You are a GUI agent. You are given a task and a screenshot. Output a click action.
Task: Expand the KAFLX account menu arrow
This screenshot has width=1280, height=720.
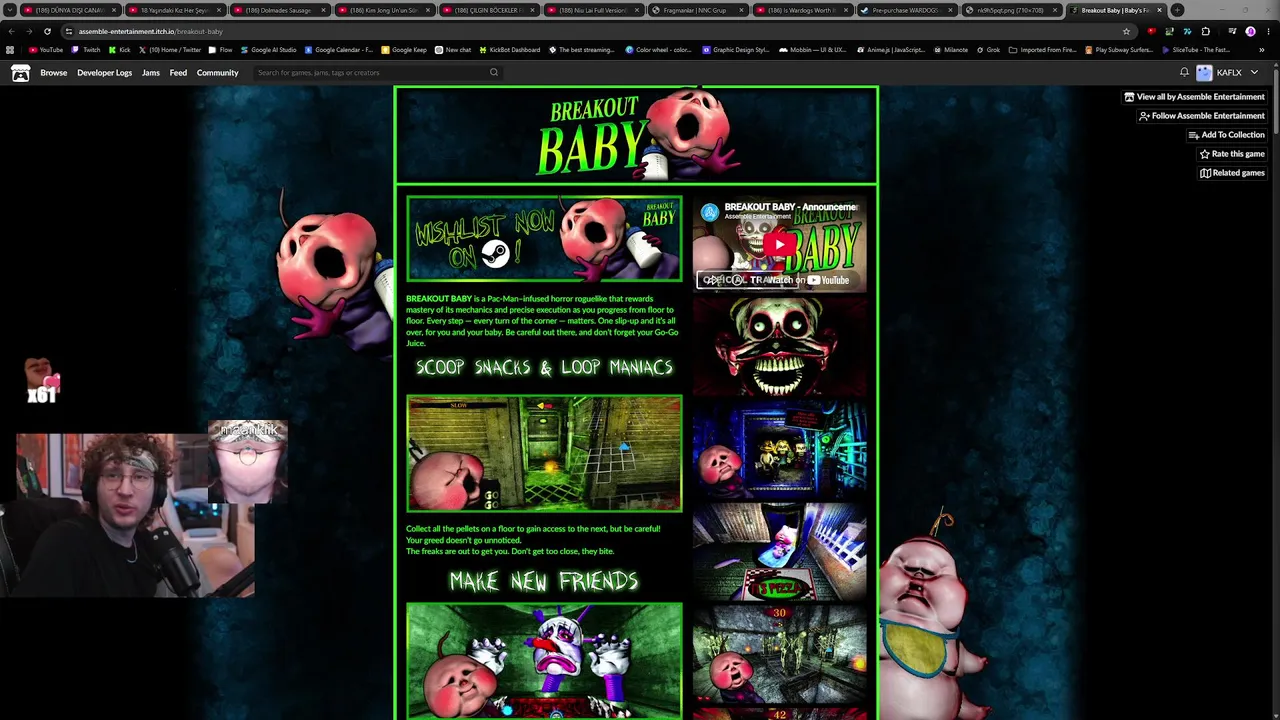[x=1254, y=73]
